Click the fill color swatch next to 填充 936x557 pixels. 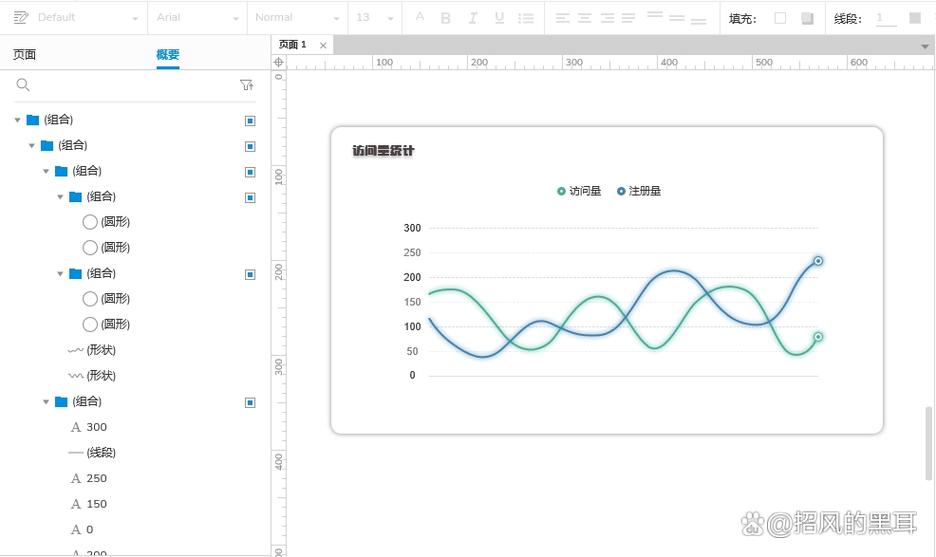[780, 18]
